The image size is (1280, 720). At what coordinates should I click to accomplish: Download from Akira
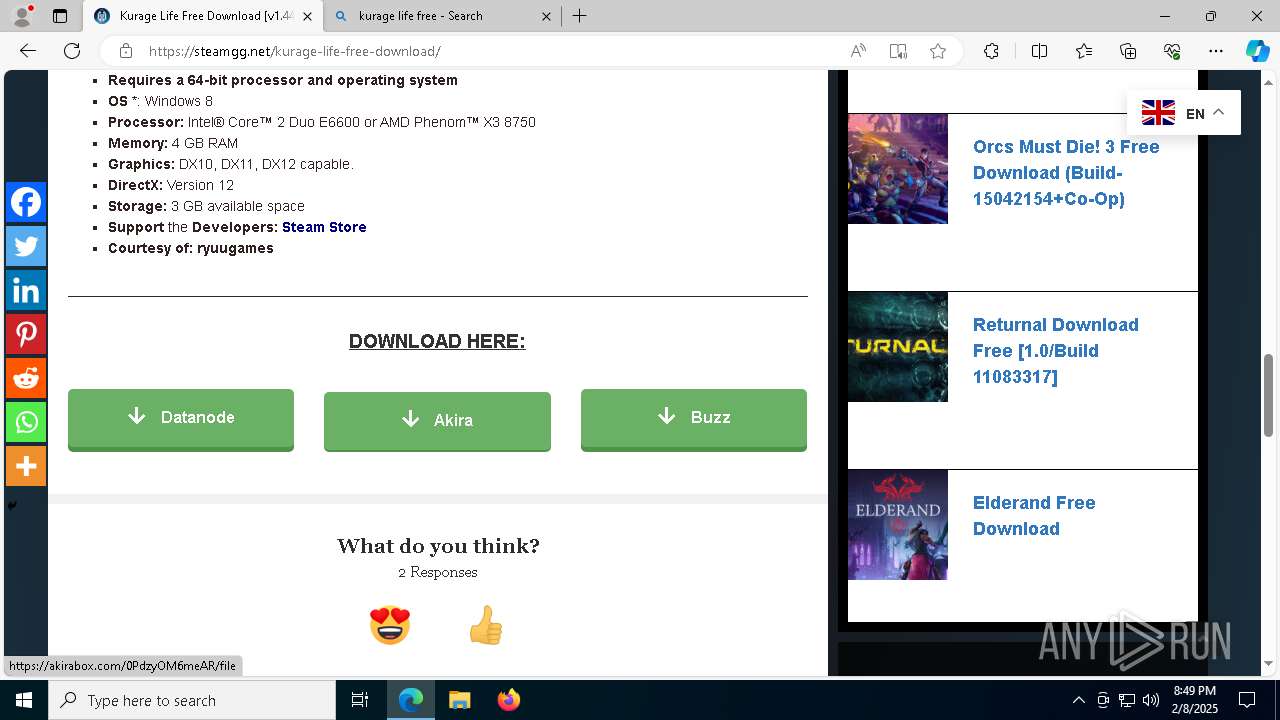437,421
